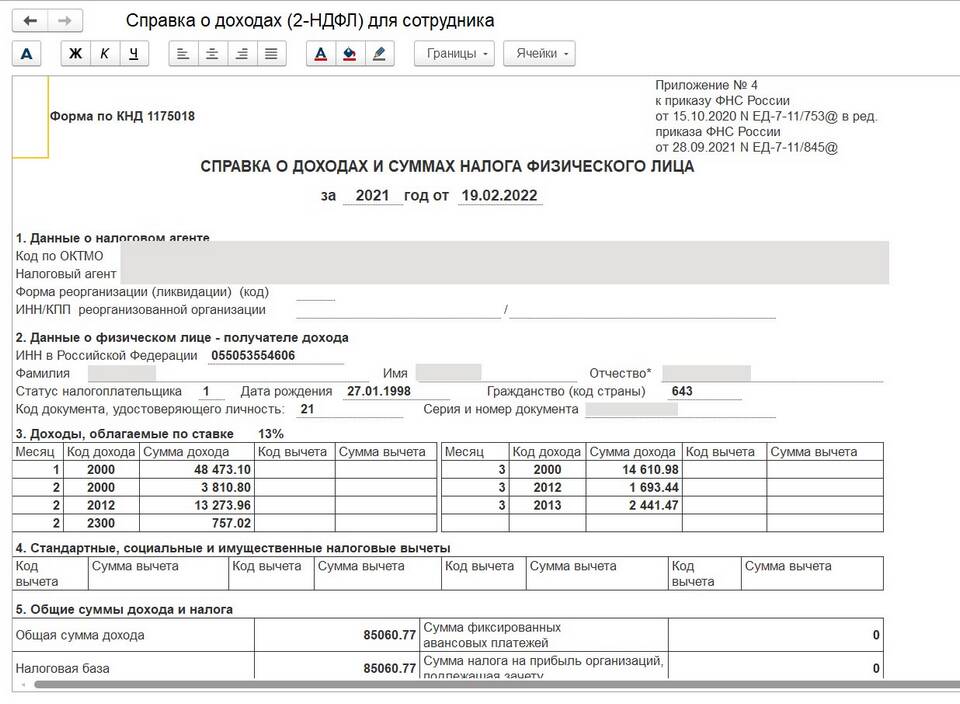
Task: Click citizenship country code 643
Action: coord(681,391)
